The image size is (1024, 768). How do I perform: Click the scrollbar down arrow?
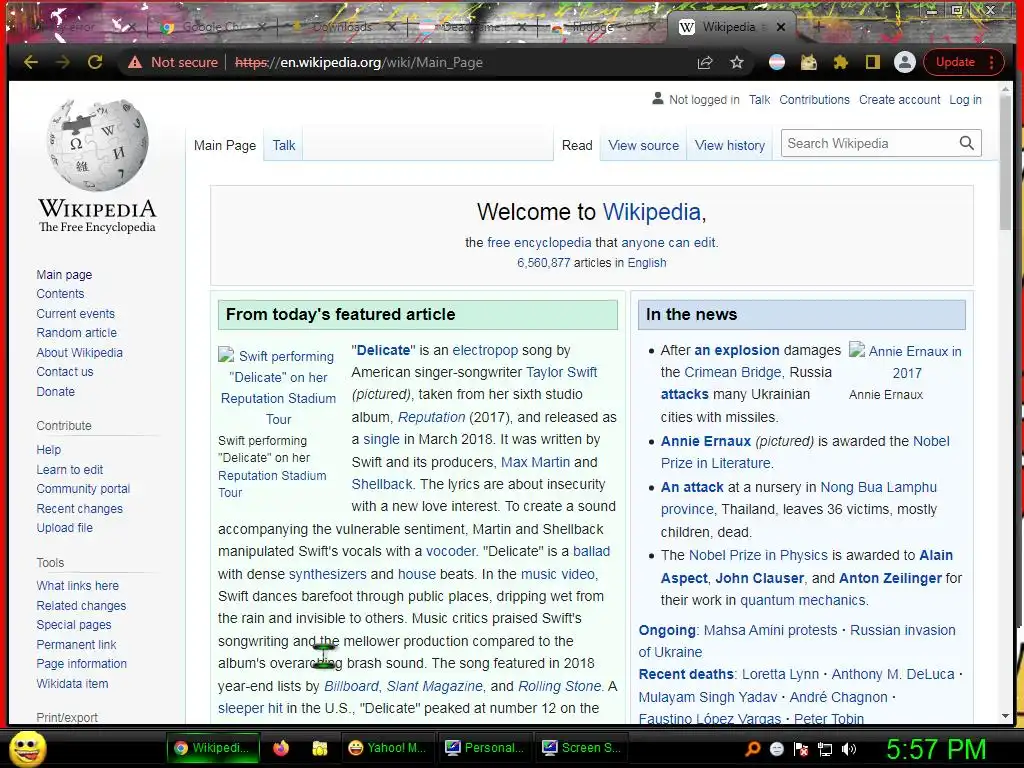[x=1005, y=716]
